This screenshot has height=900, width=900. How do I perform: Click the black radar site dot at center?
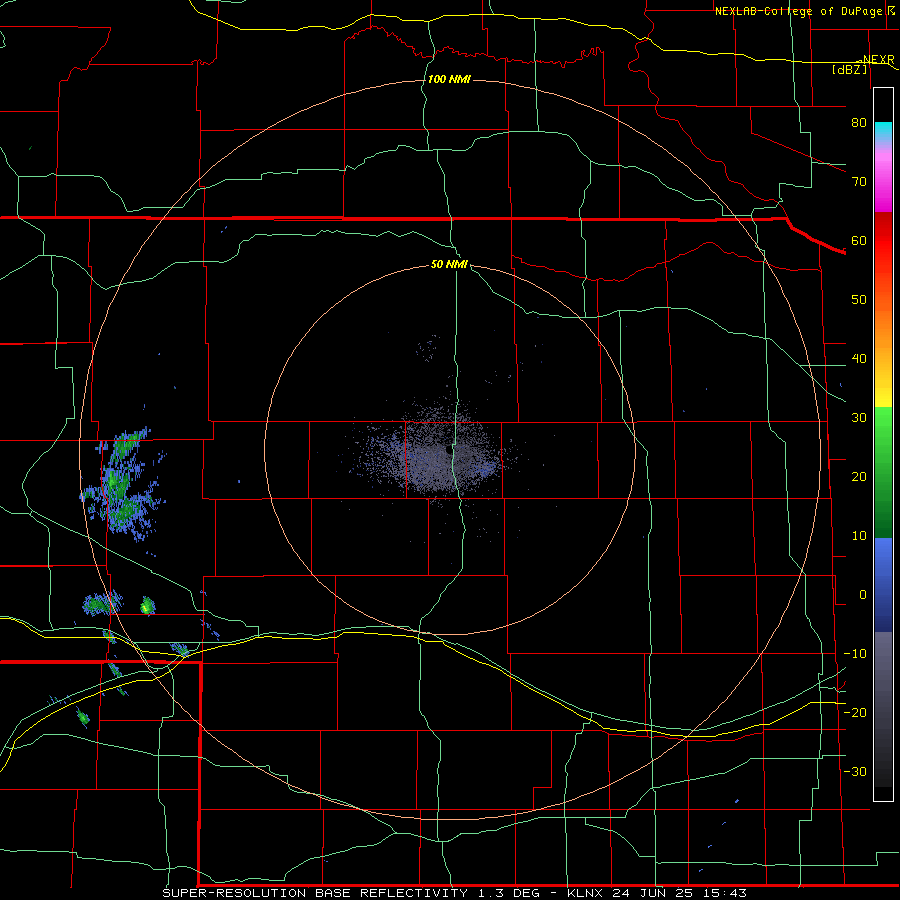pyautogui.click(x=449, y=450)
